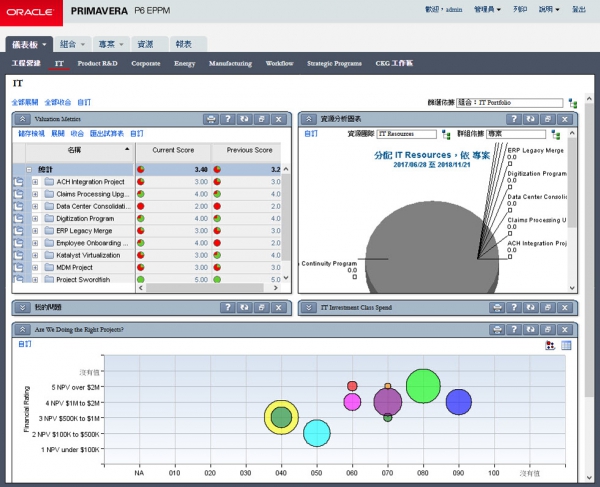Image resolution: width=600 pixels, height=487 pixels.
Task: Click down arrow of resource chart scrollbar
Action: click(x=572, y=288)
